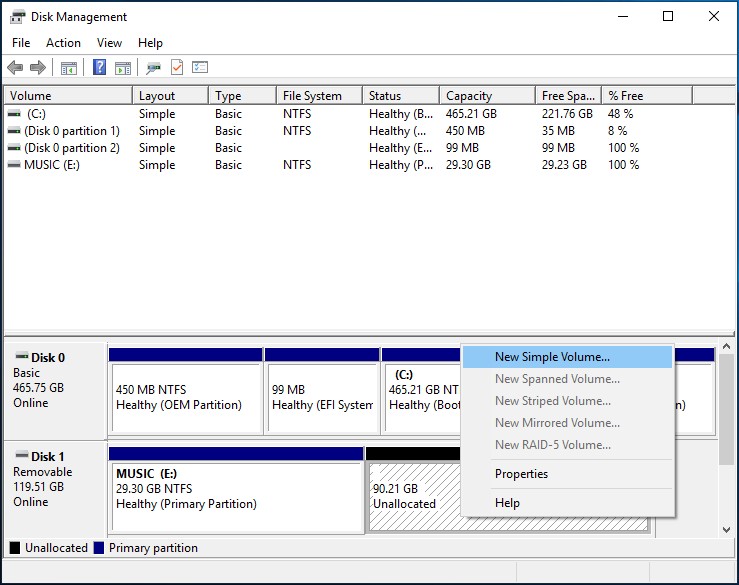Click the 48 % free cell
Image resolution: width=739 pixels, height=585 pixels.
coord(620,114)
